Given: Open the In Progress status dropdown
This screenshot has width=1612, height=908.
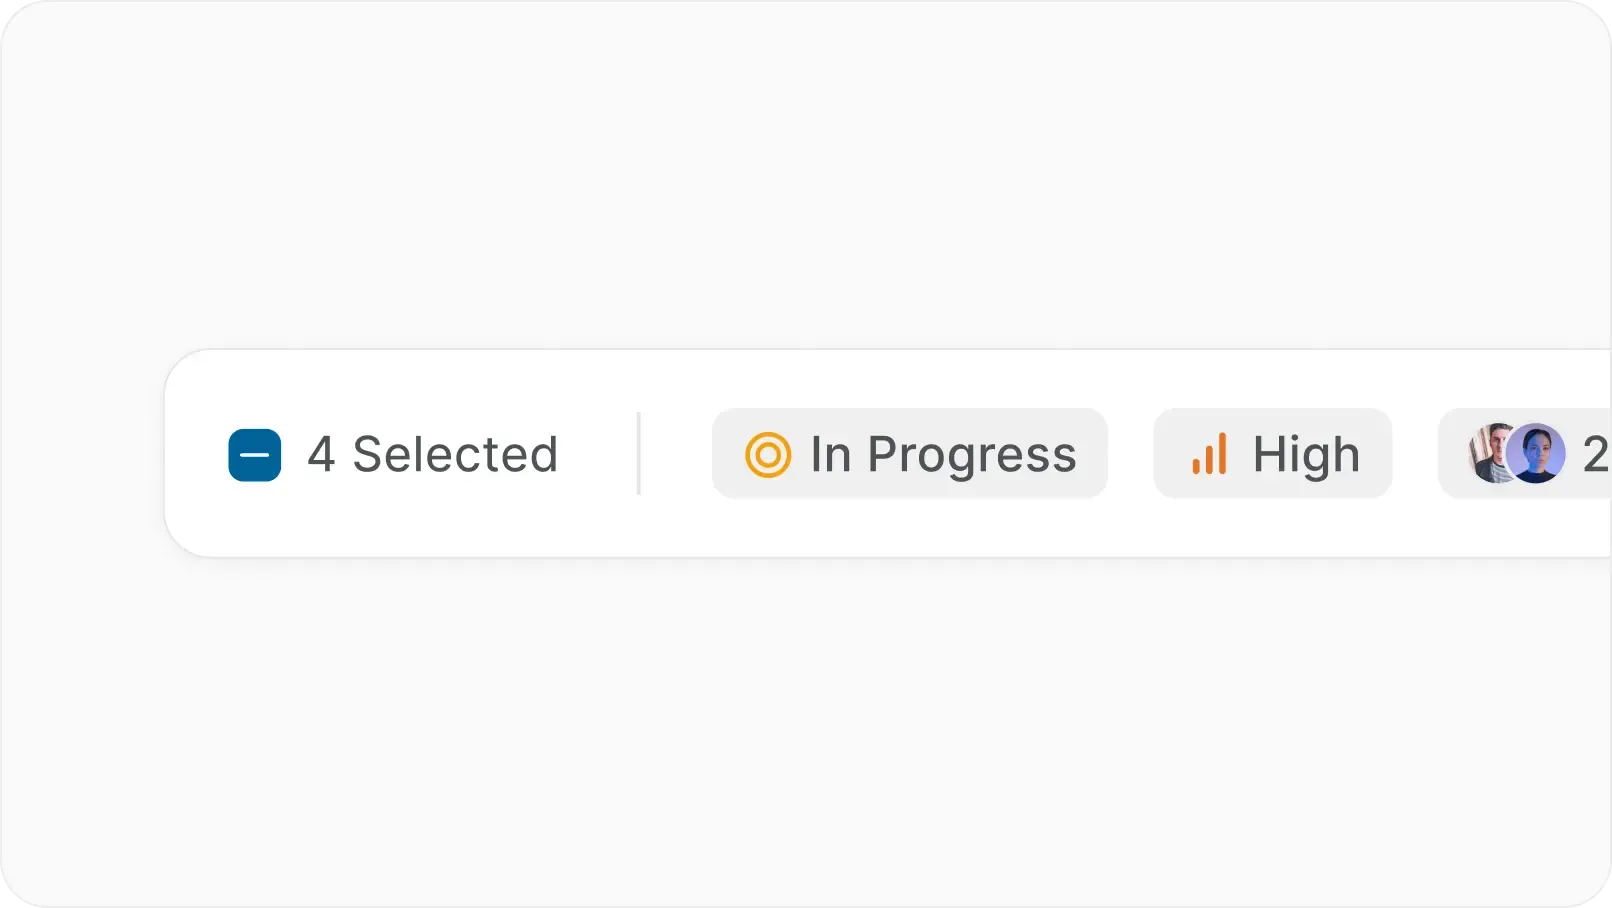Looking at the screenshot, I should click(x=909, y=453).
